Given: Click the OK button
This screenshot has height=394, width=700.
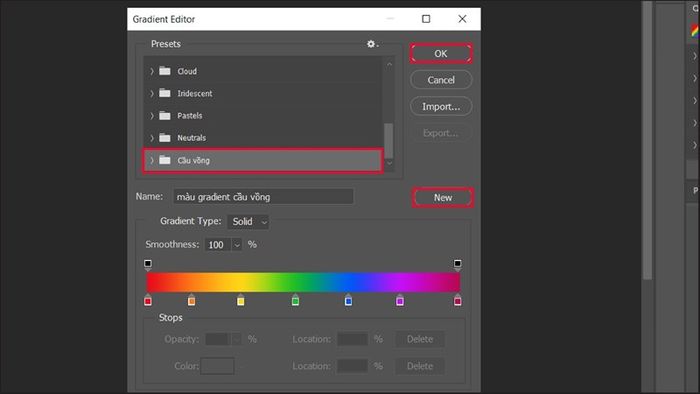Looking at the screenshot, I should (x=441, y=54).
